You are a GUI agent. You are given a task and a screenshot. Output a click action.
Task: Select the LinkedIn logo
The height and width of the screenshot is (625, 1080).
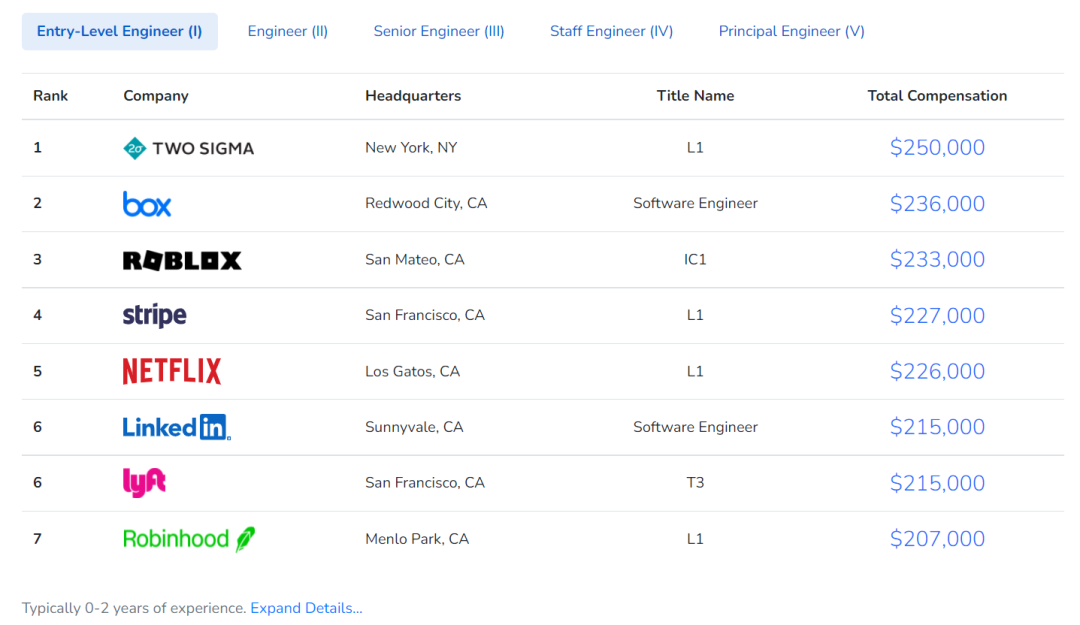[176, 427]
